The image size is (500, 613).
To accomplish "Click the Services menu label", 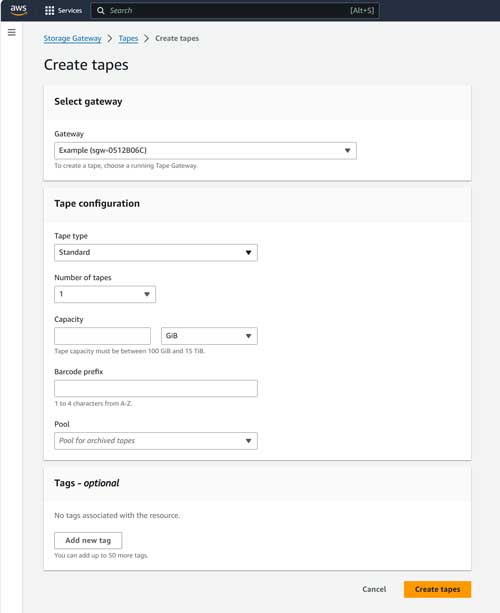I will [70, 11].
